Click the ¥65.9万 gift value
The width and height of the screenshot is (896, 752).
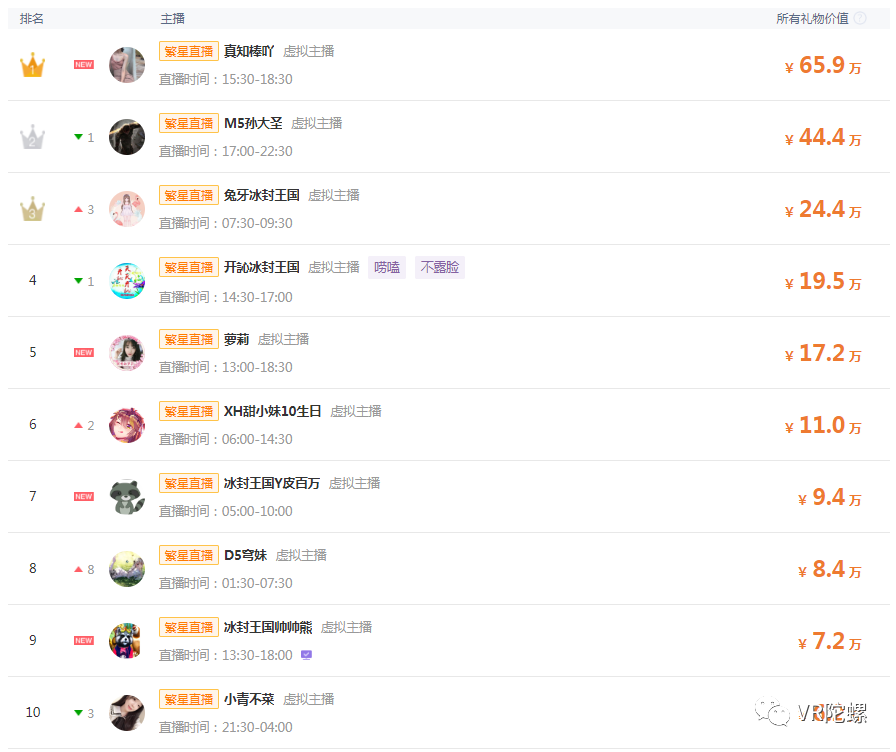click(823, 65)
